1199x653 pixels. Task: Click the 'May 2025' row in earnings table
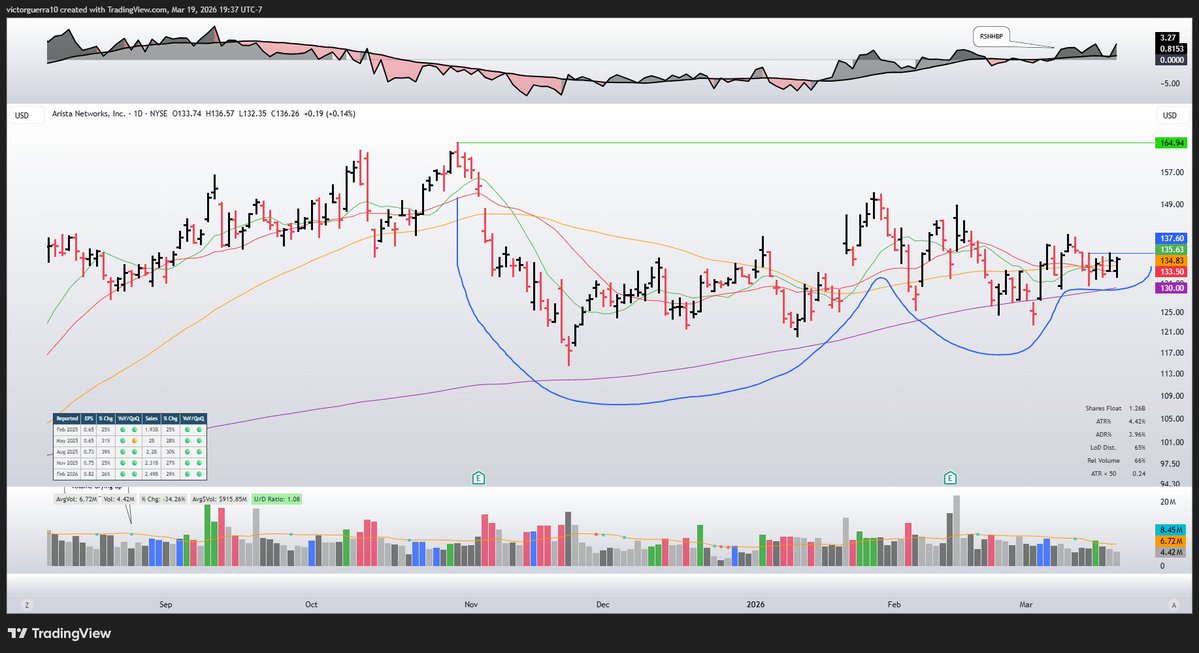(x=129, y=441)
